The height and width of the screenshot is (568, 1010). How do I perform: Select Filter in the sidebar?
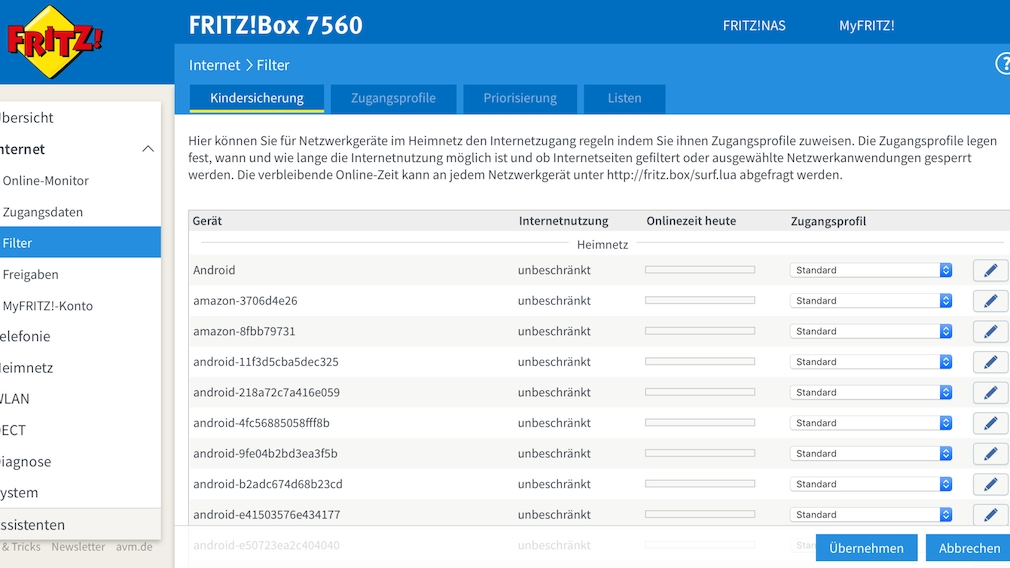(x=80, y=243)
